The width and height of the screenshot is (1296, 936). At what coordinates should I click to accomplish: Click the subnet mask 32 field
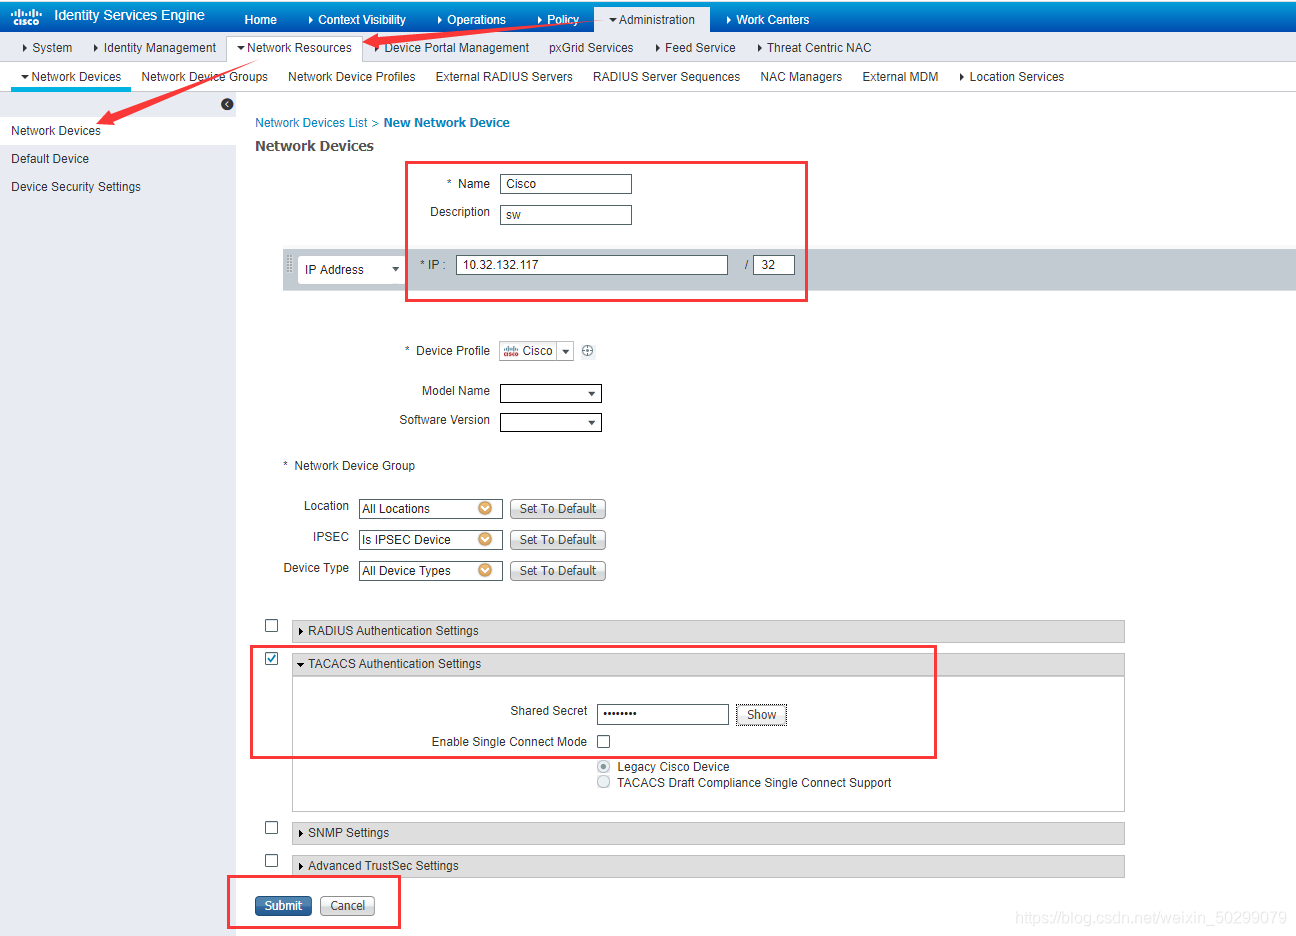tap(774, 265)
